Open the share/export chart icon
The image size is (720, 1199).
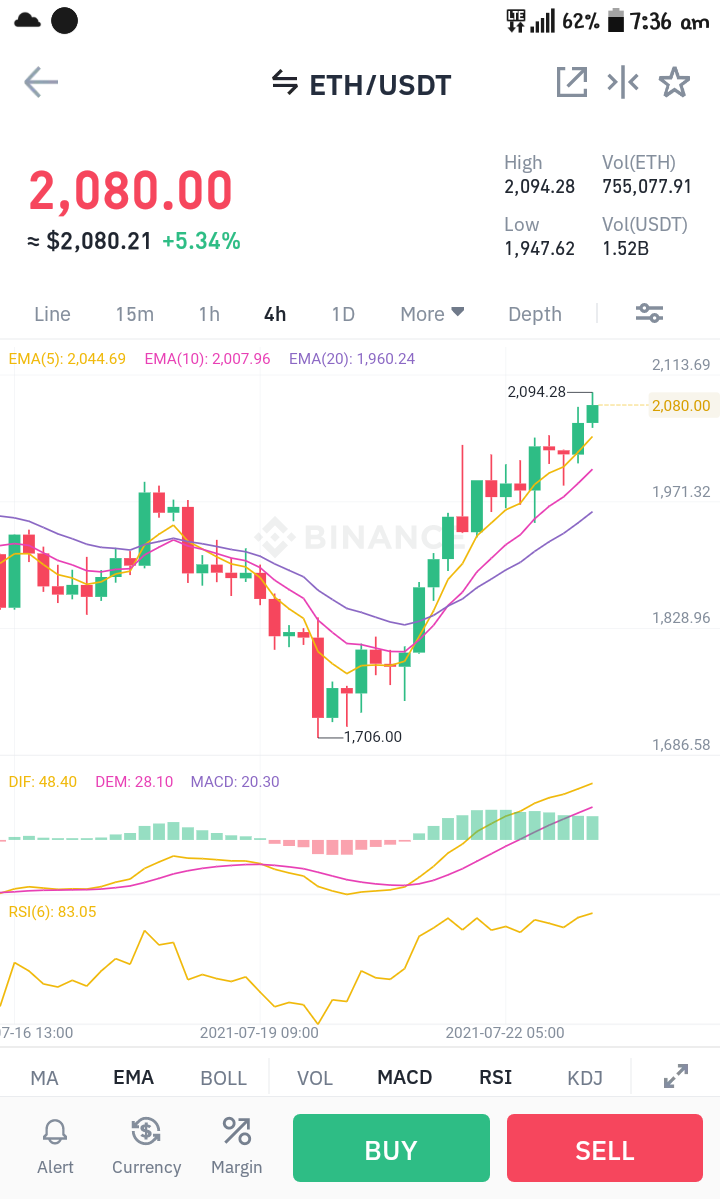(572, 83)
